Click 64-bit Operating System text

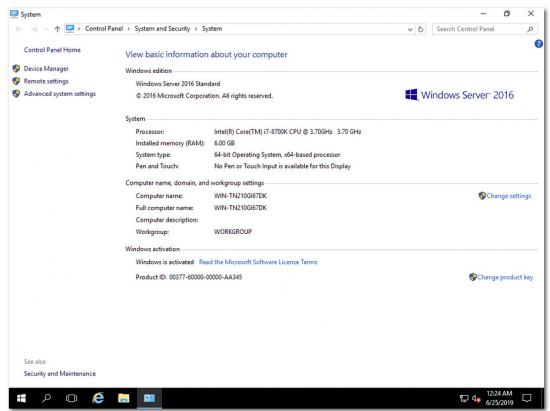[277, 155]
